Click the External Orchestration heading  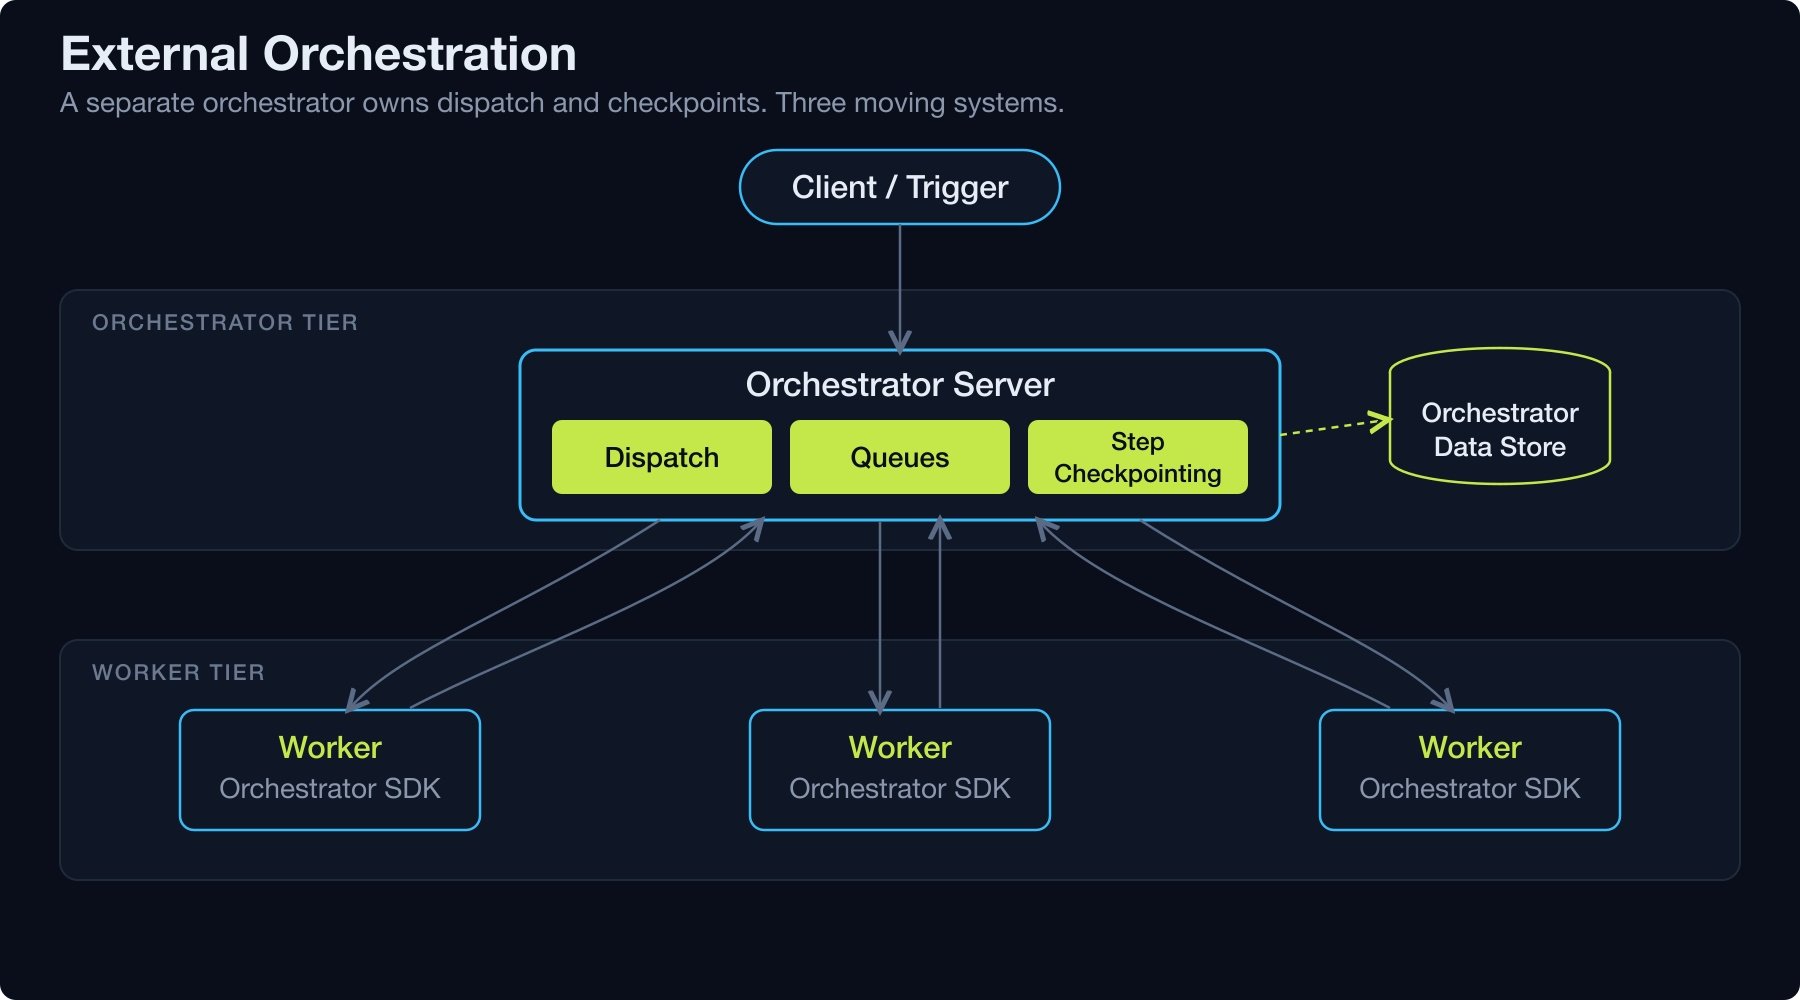click(x=319, y=54)
